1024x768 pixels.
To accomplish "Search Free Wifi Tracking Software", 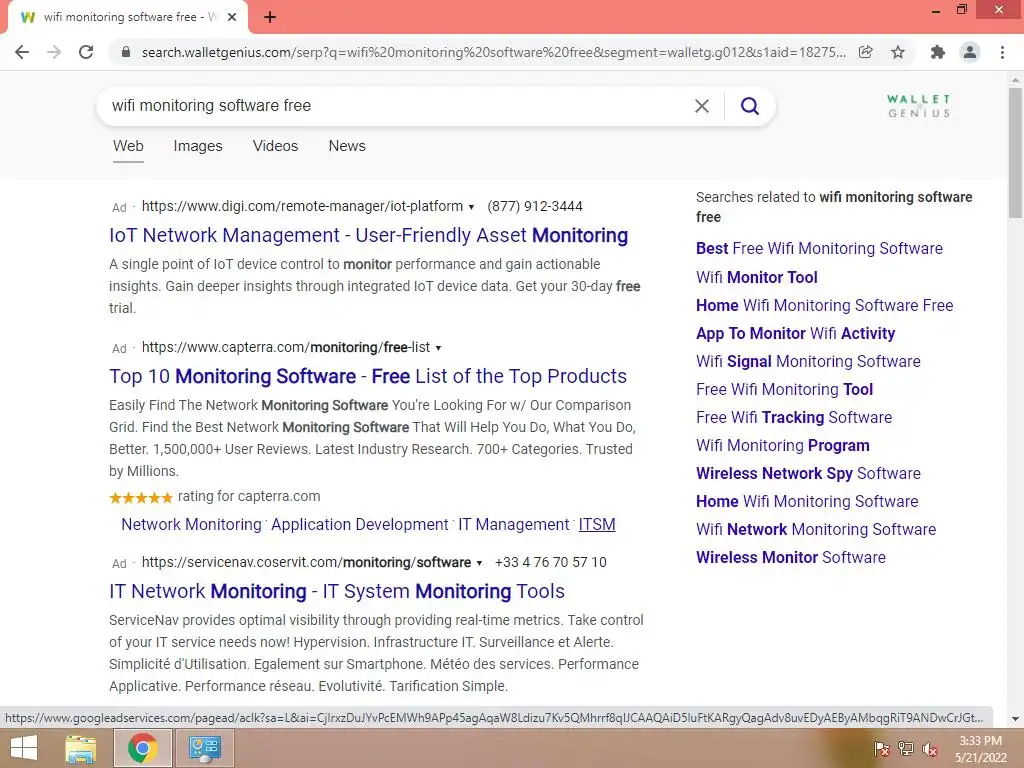I will (794, 418).
